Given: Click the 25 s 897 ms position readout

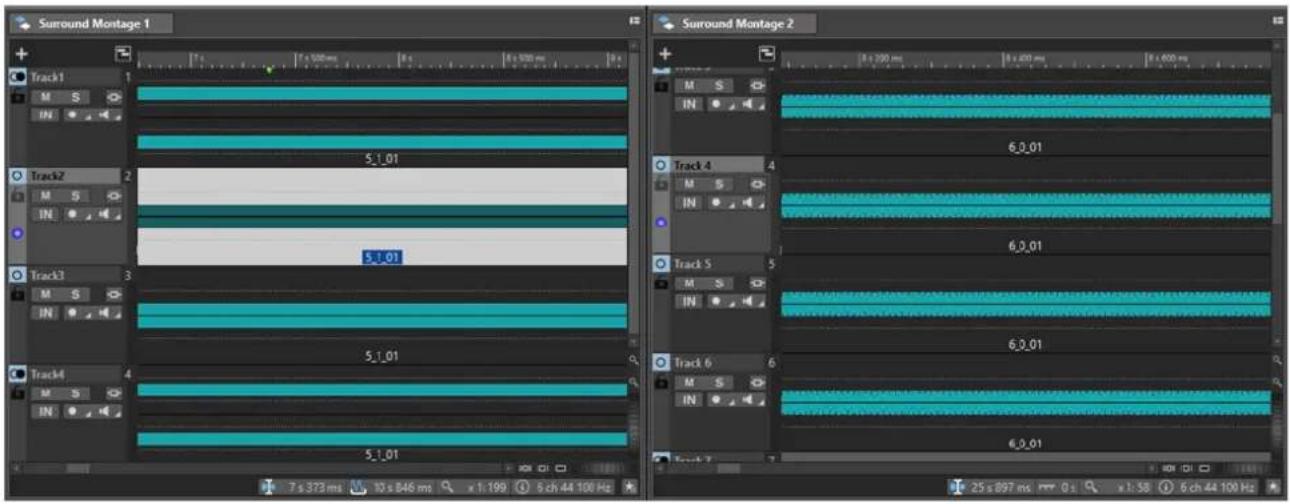Looking at the screenshot, I should tap(1001, 487).
